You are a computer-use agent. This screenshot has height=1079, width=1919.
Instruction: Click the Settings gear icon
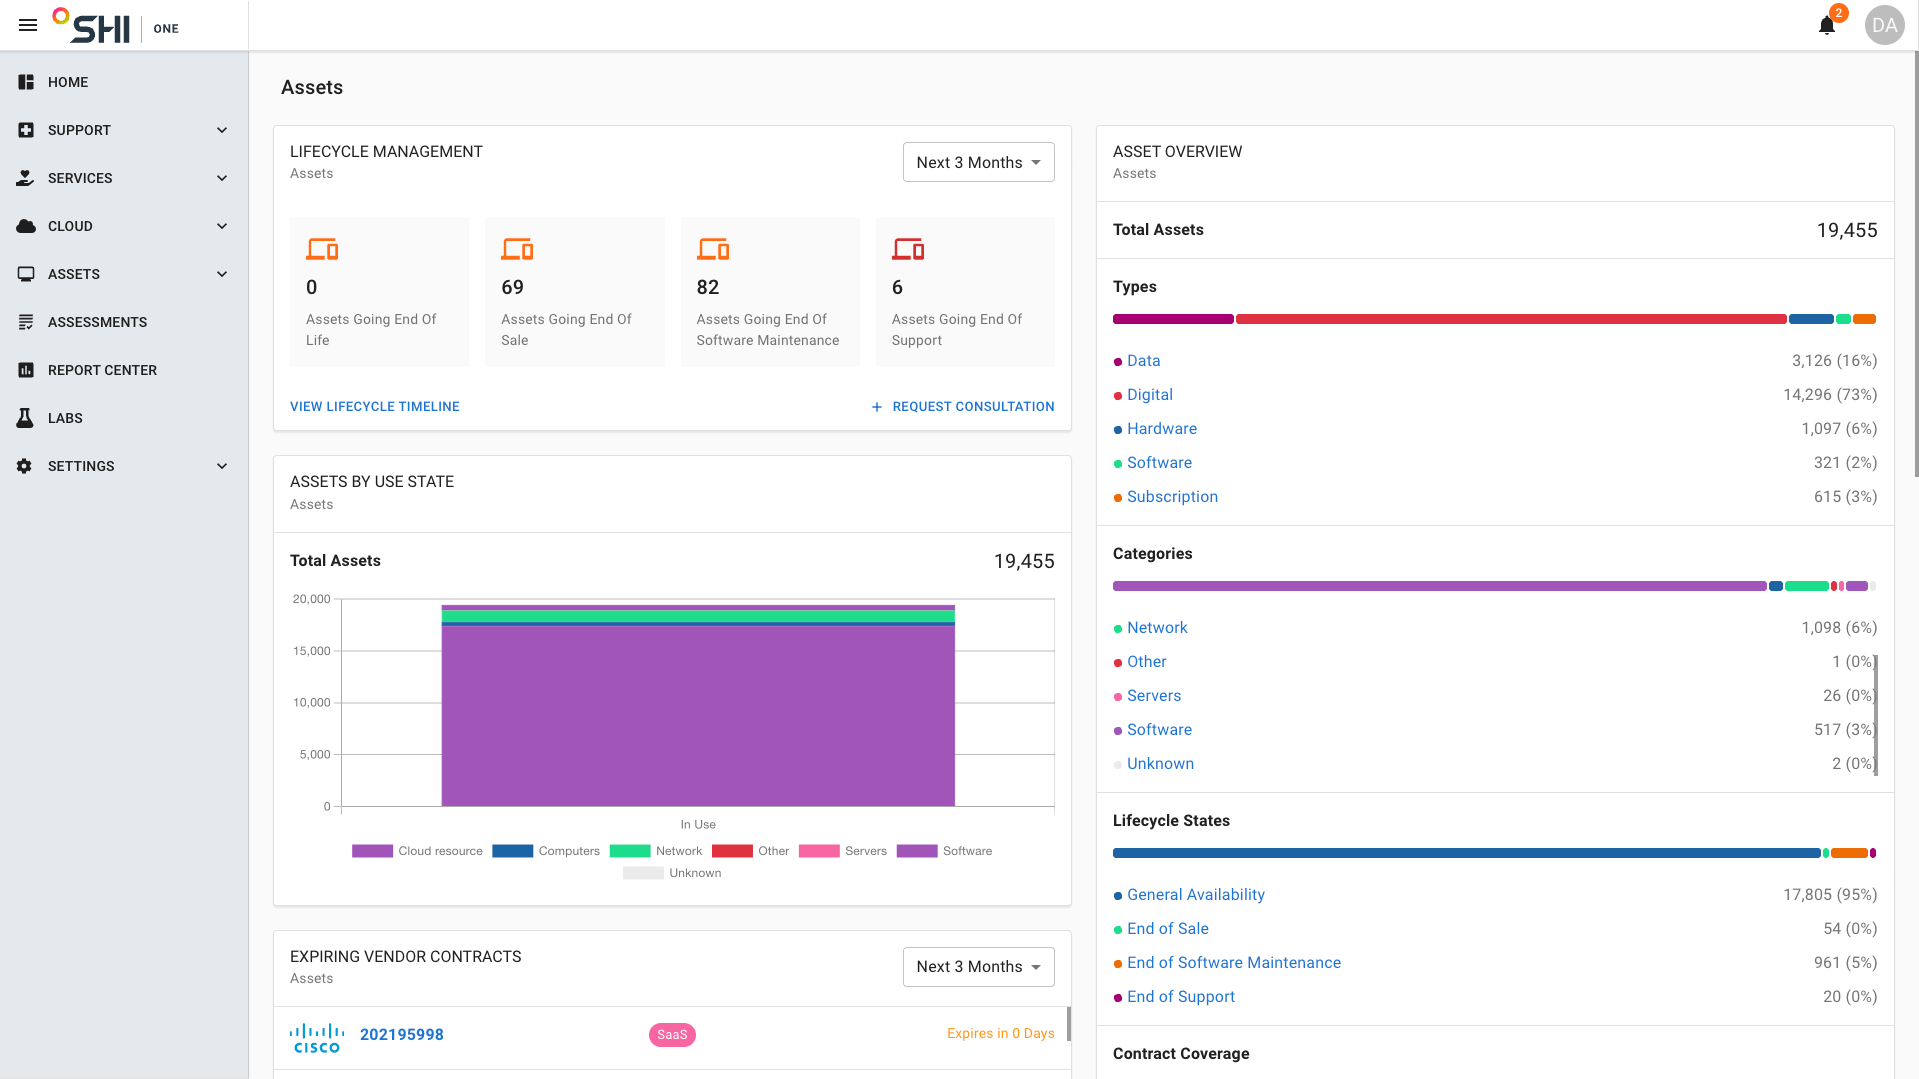click(25, 466)
